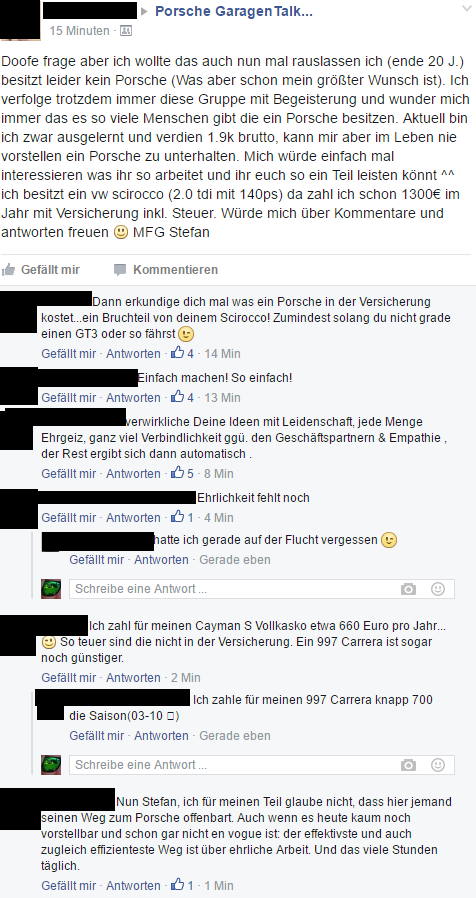
Task: Like the main post with Gefällt mir
Action: tap(50, 269)
